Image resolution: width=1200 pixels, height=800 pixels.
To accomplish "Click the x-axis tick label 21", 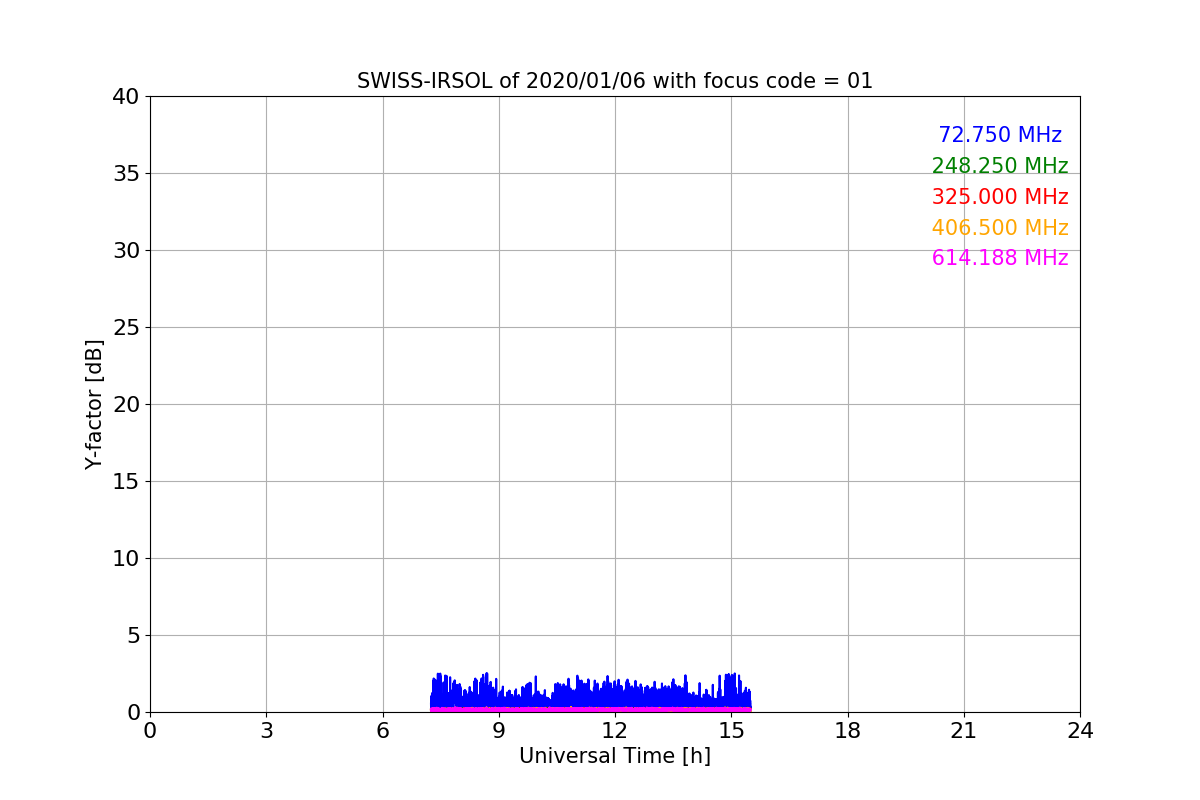I will 964,731.
